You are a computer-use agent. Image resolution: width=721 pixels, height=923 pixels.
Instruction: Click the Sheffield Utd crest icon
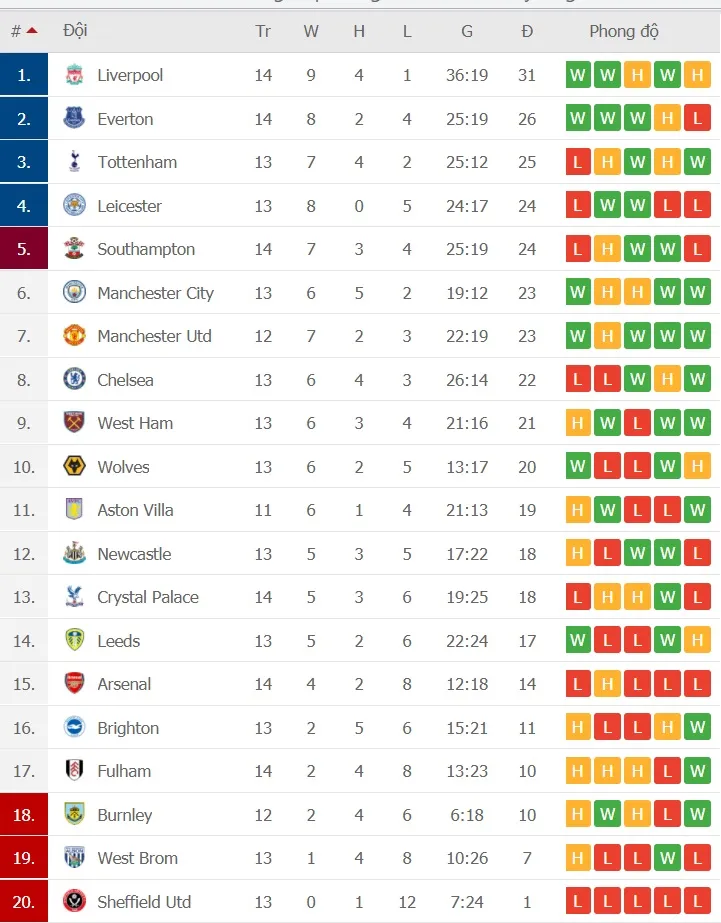73,901
